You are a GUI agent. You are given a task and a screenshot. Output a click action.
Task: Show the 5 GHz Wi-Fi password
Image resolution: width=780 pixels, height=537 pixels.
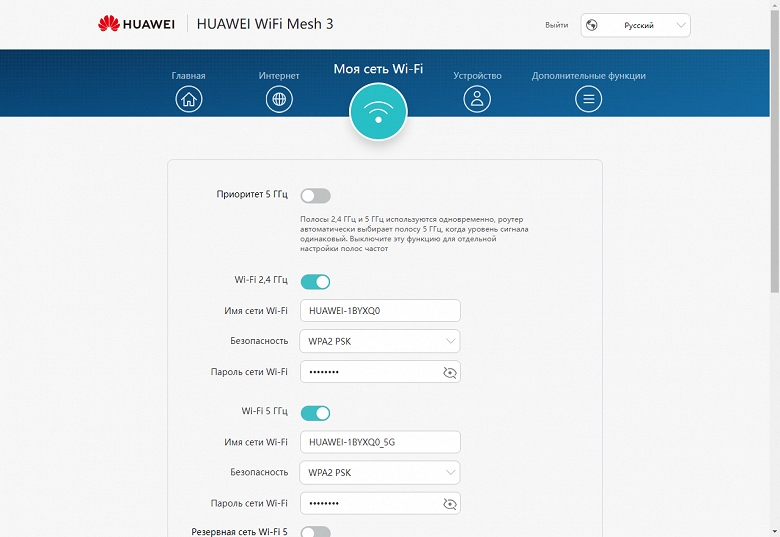(x=450, y=504)
